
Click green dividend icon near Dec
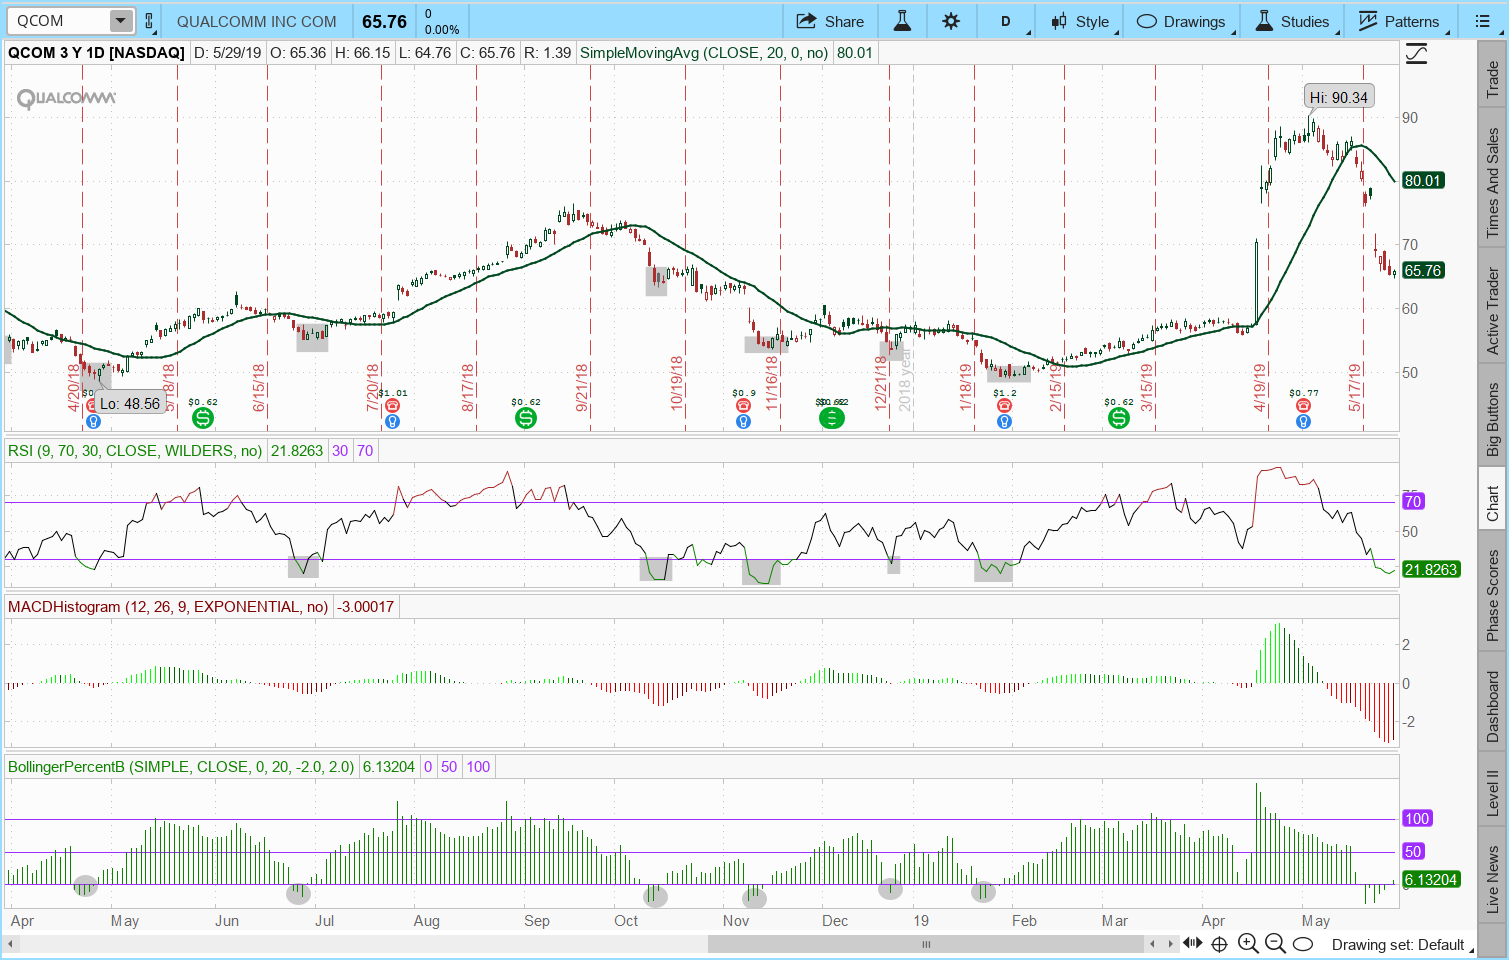point(831,418)
